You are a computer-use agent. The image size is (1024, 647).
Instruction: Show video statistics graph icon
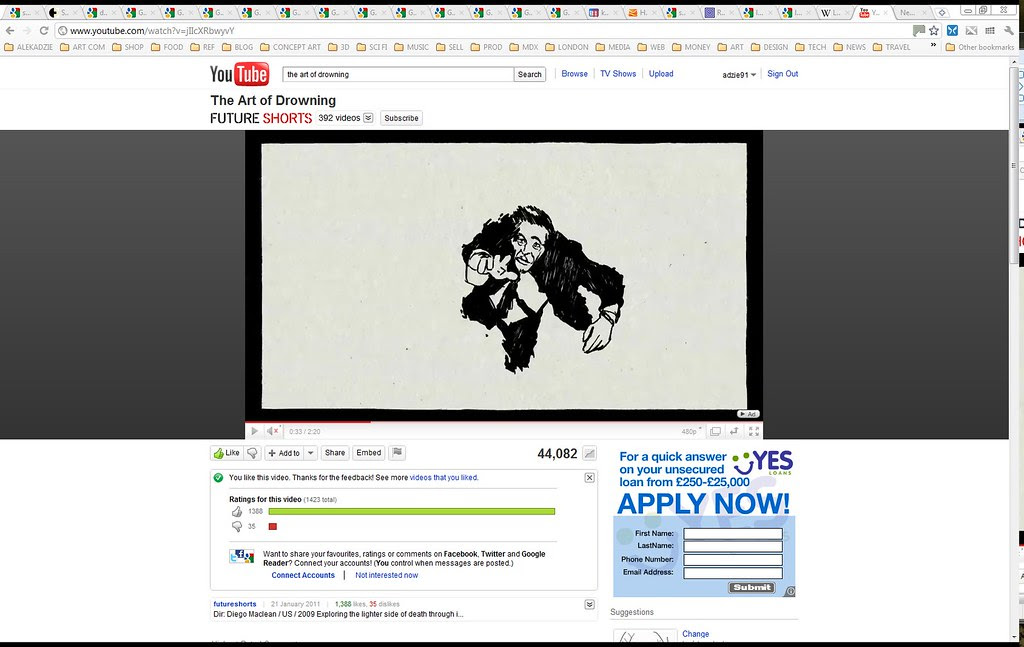point(589,454)
